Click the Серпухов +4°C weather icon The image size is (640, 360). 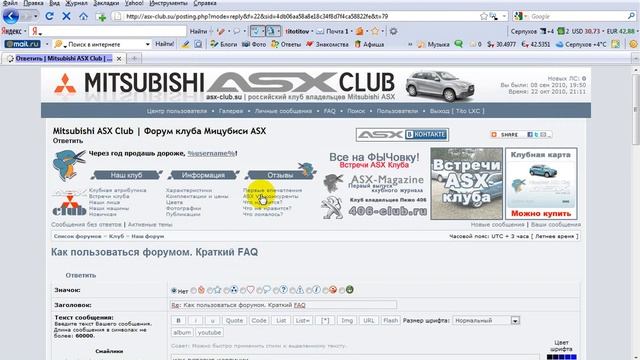click(x=560, y=44)
